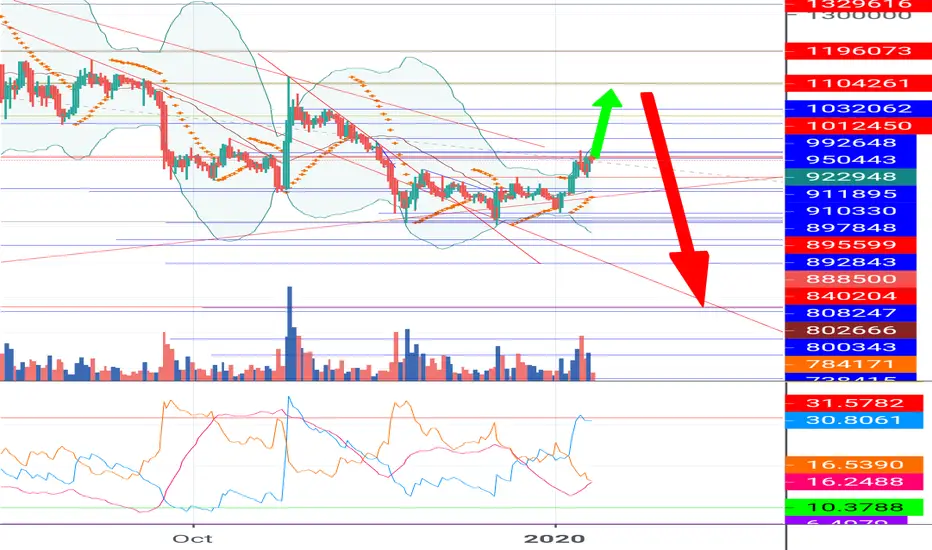Click the 16.5390 orange indicator value
The width and height of the screenshot is (932, 550).
click(x=854, y=464)
